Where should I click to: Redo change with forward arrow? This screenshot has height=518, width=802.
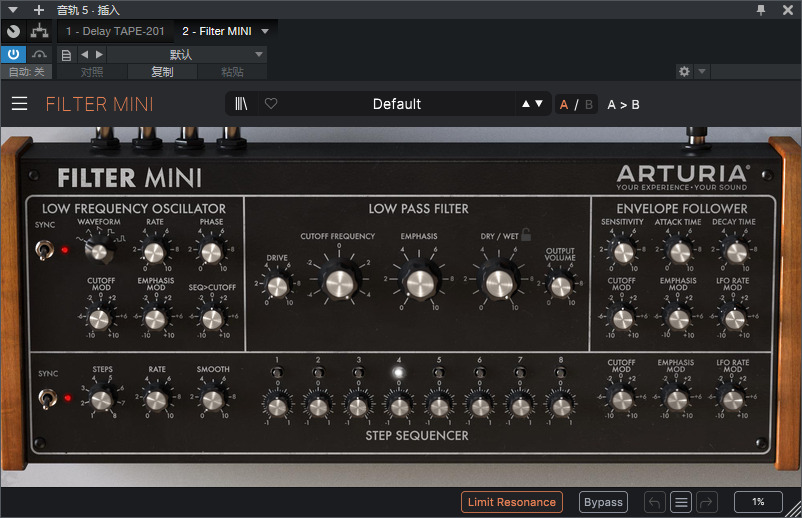(x=706, y=502)
